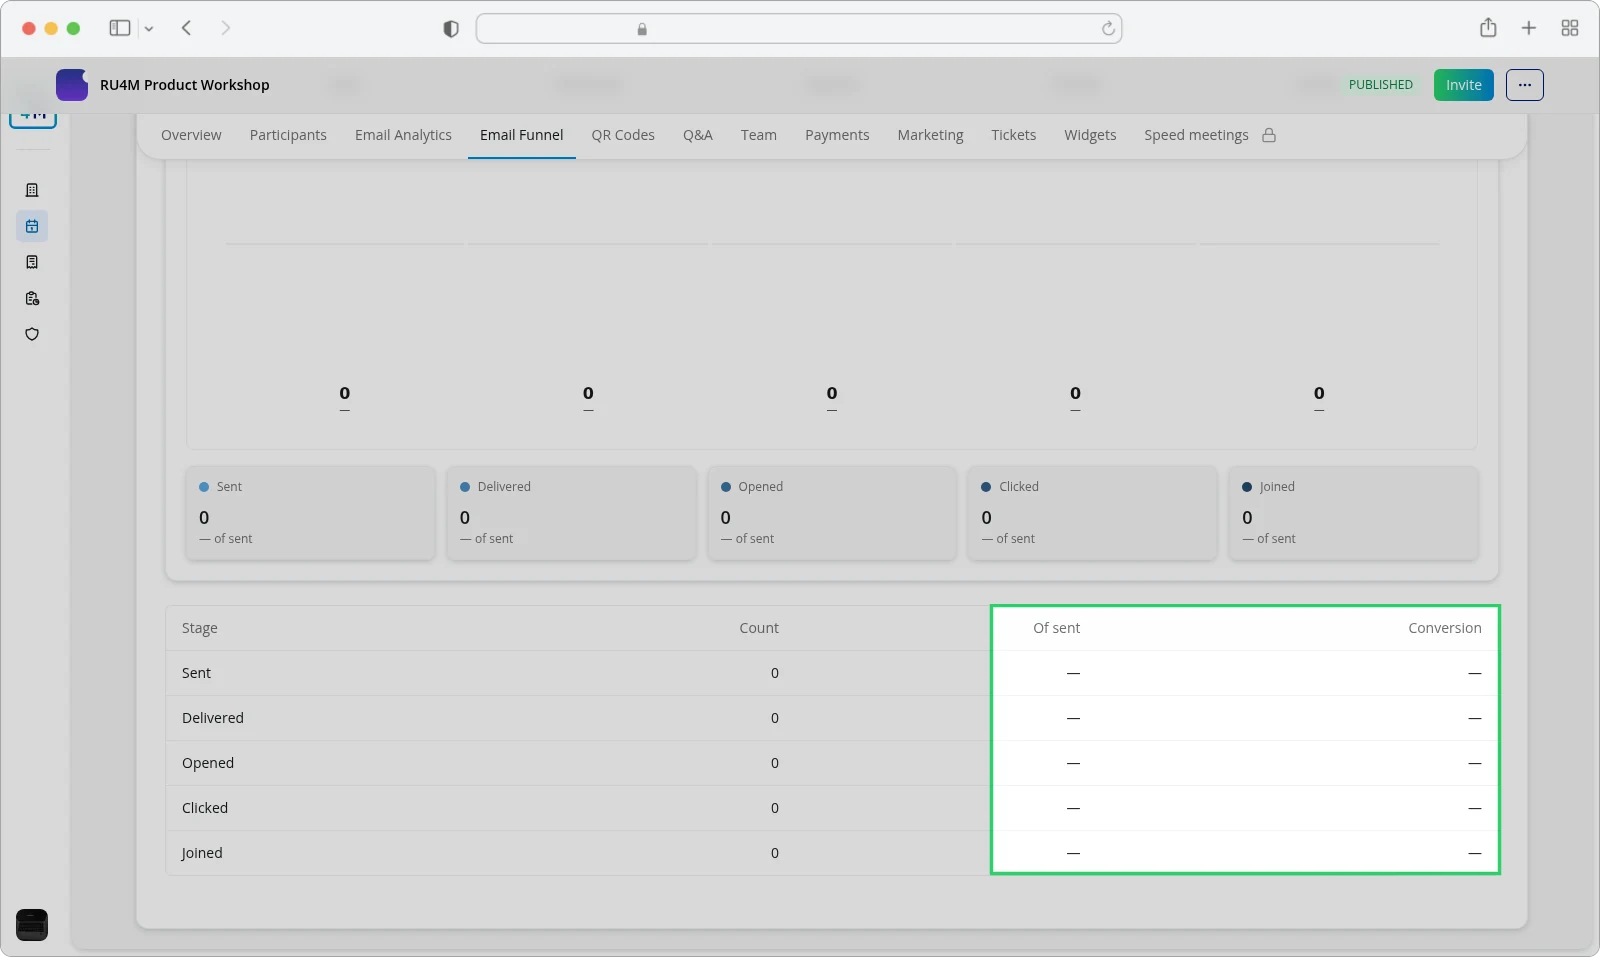Click the Delivered row in stage table
Viewport: 1600px width, 957px height.
[x=832, y=718]
